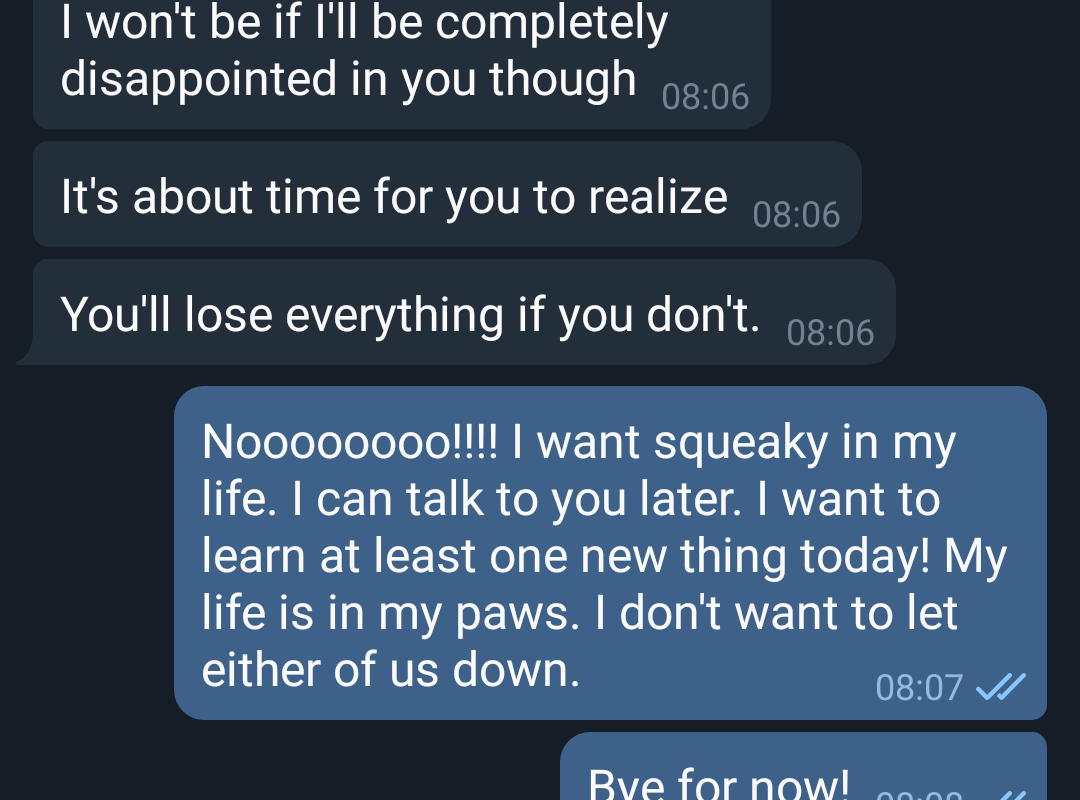Select the 08:06 timestamp after the word realize
The height and width of the screenshot is (800, 1080).
(x=796, y=214)
